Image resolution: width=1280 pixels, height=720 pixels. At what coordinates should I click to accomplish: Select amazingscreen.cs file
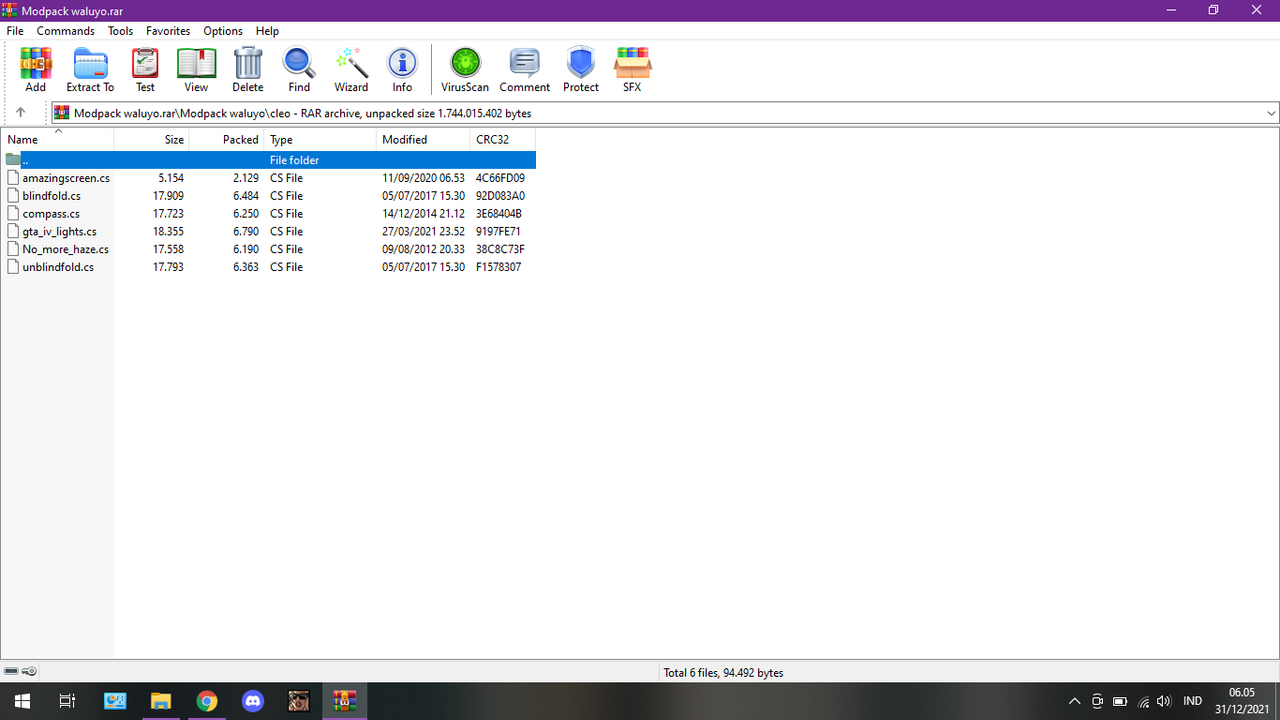pyautogui.click(x=66, y=178)
